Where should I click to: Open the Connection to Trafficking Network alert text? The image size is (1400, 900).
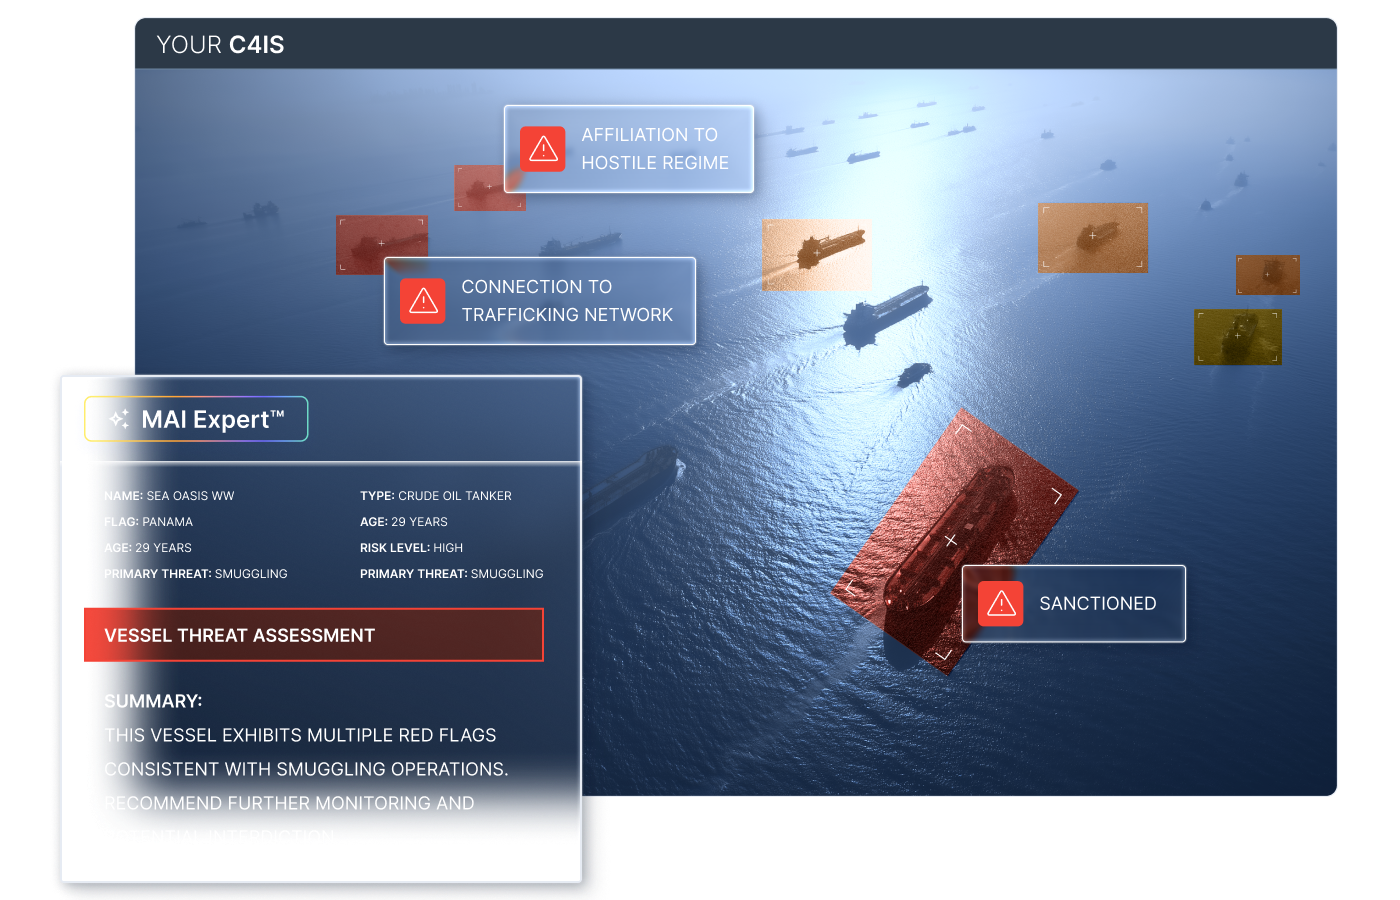[566, 301]
